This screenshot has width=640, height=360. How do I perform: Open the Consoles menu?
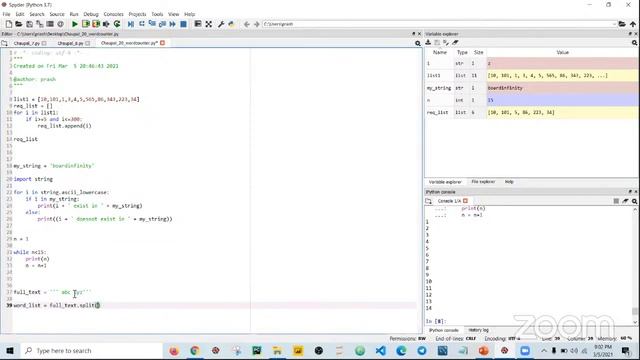click(113, 14)
